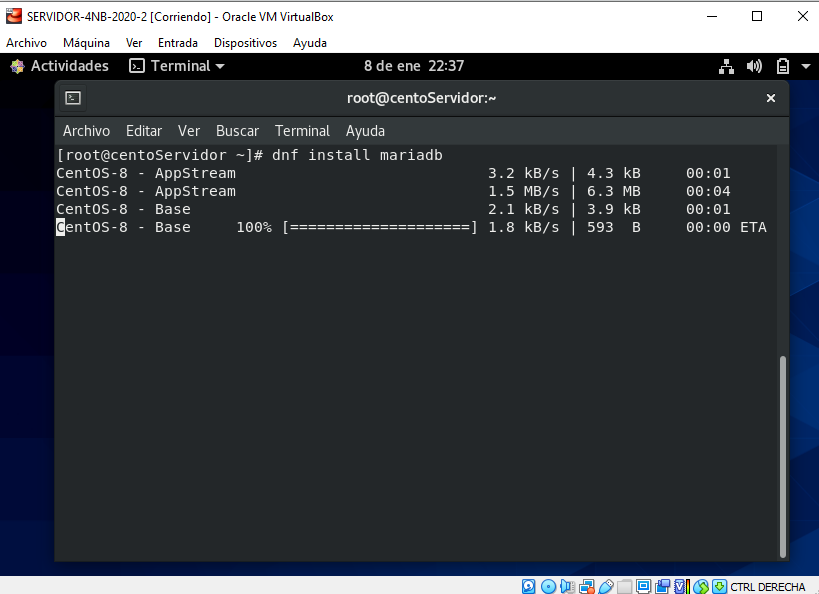Screen dimensions: 819x594
Task: Toggle mouse pointer integration in status bar
Action: [x=701, y=585]
